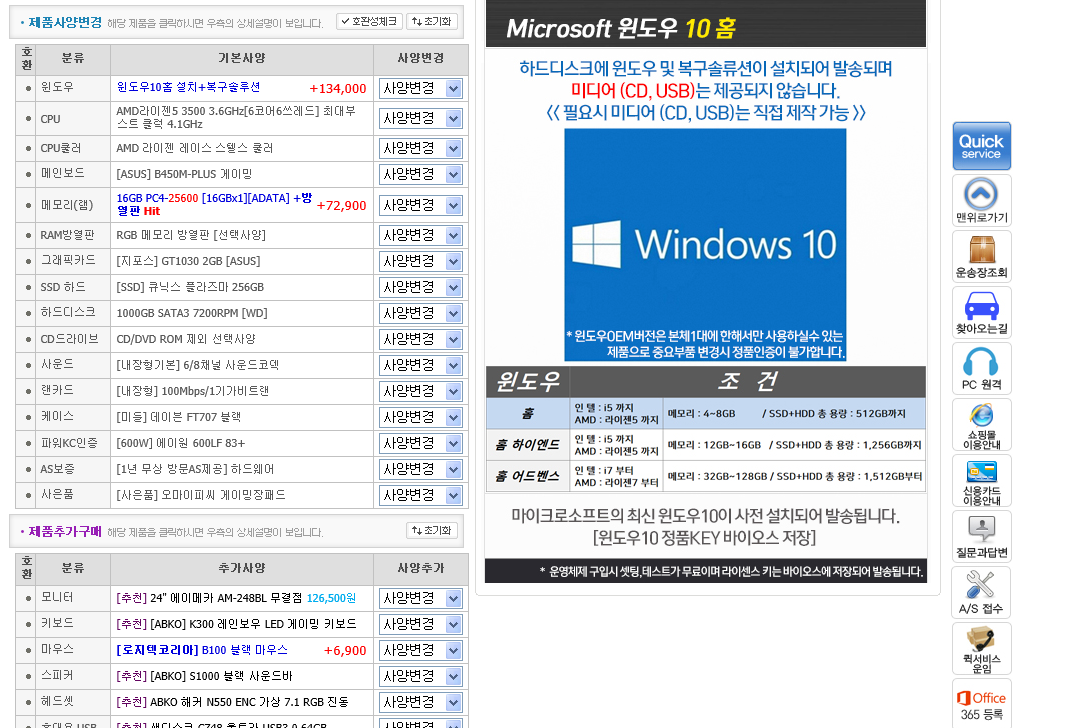
Task: Open 사양변경 dropdown for 사운드 row
Action: (x=421, y=365)
